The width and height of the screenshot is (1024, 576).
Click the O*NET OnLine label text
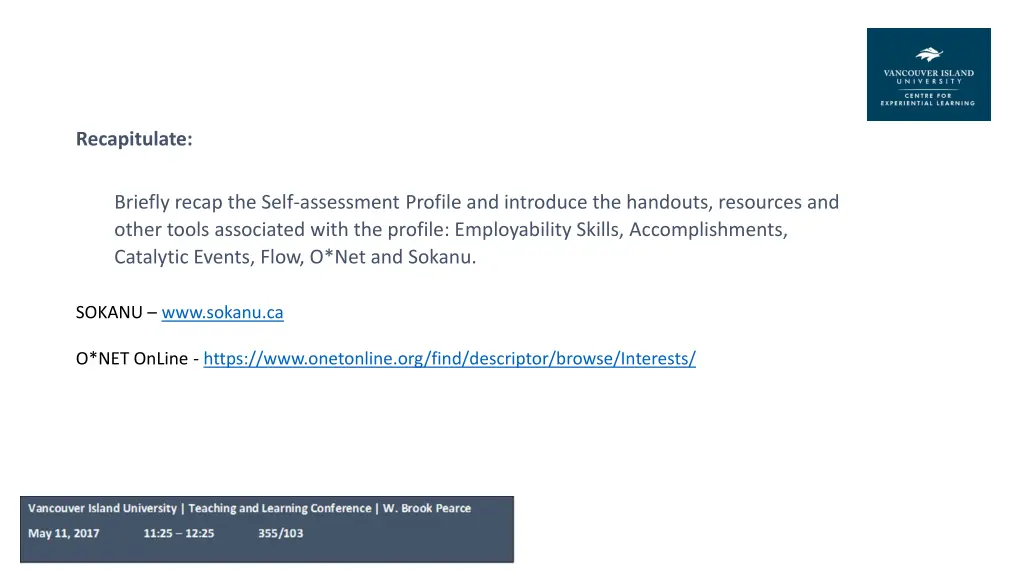click(132, 359)
